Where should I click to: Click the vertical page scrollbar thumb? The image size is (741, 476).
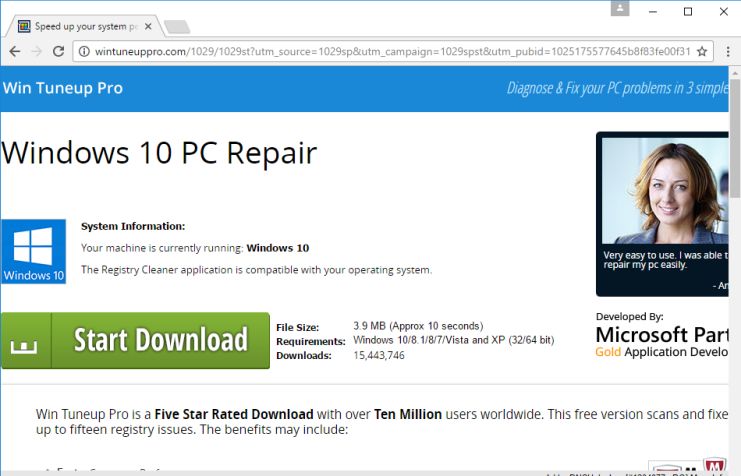pos(735,138)
